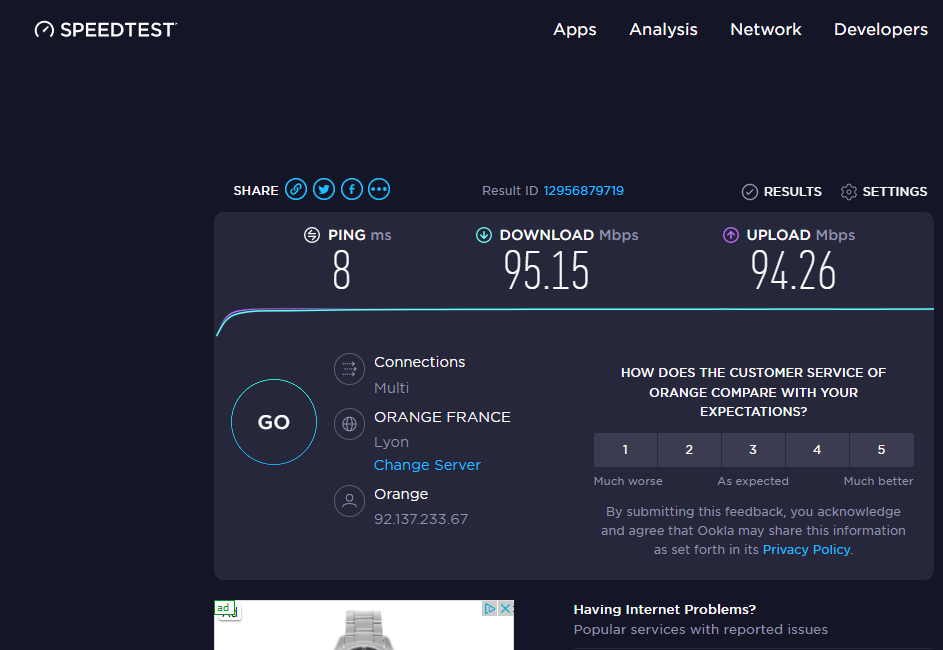The width and height of the screenshot is (943, 650).
Task: Click the Lyon server location
Action: coord(392,442)
